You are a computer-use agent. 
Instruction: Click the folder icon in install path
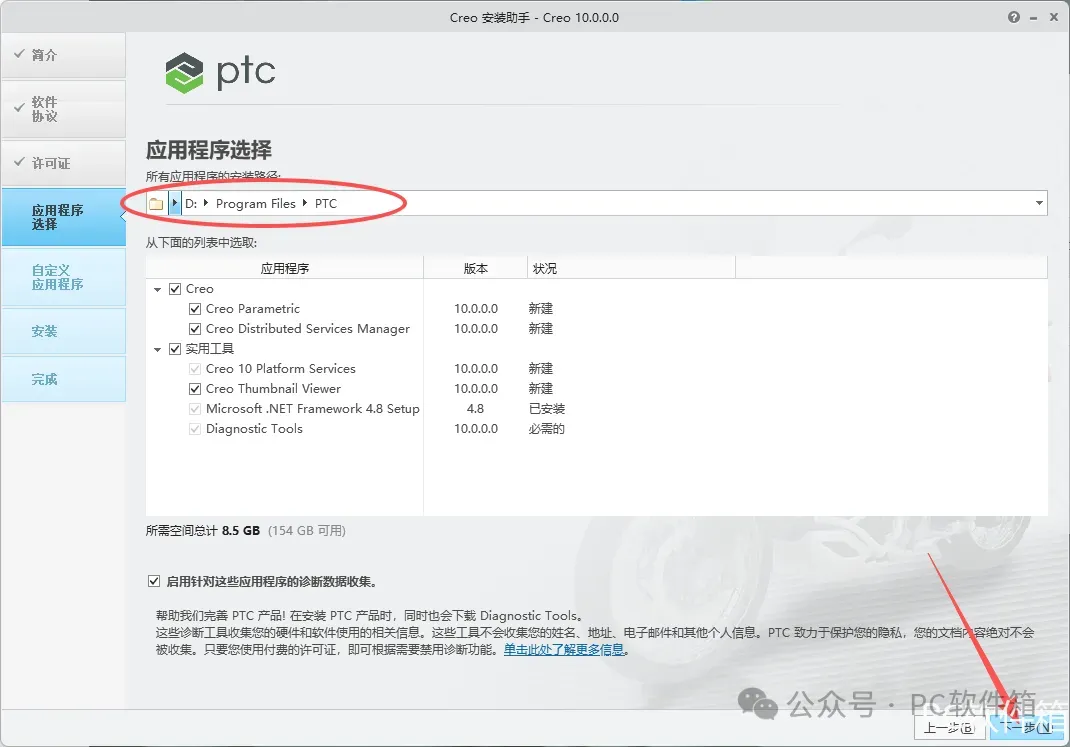[x=156, y=203]
